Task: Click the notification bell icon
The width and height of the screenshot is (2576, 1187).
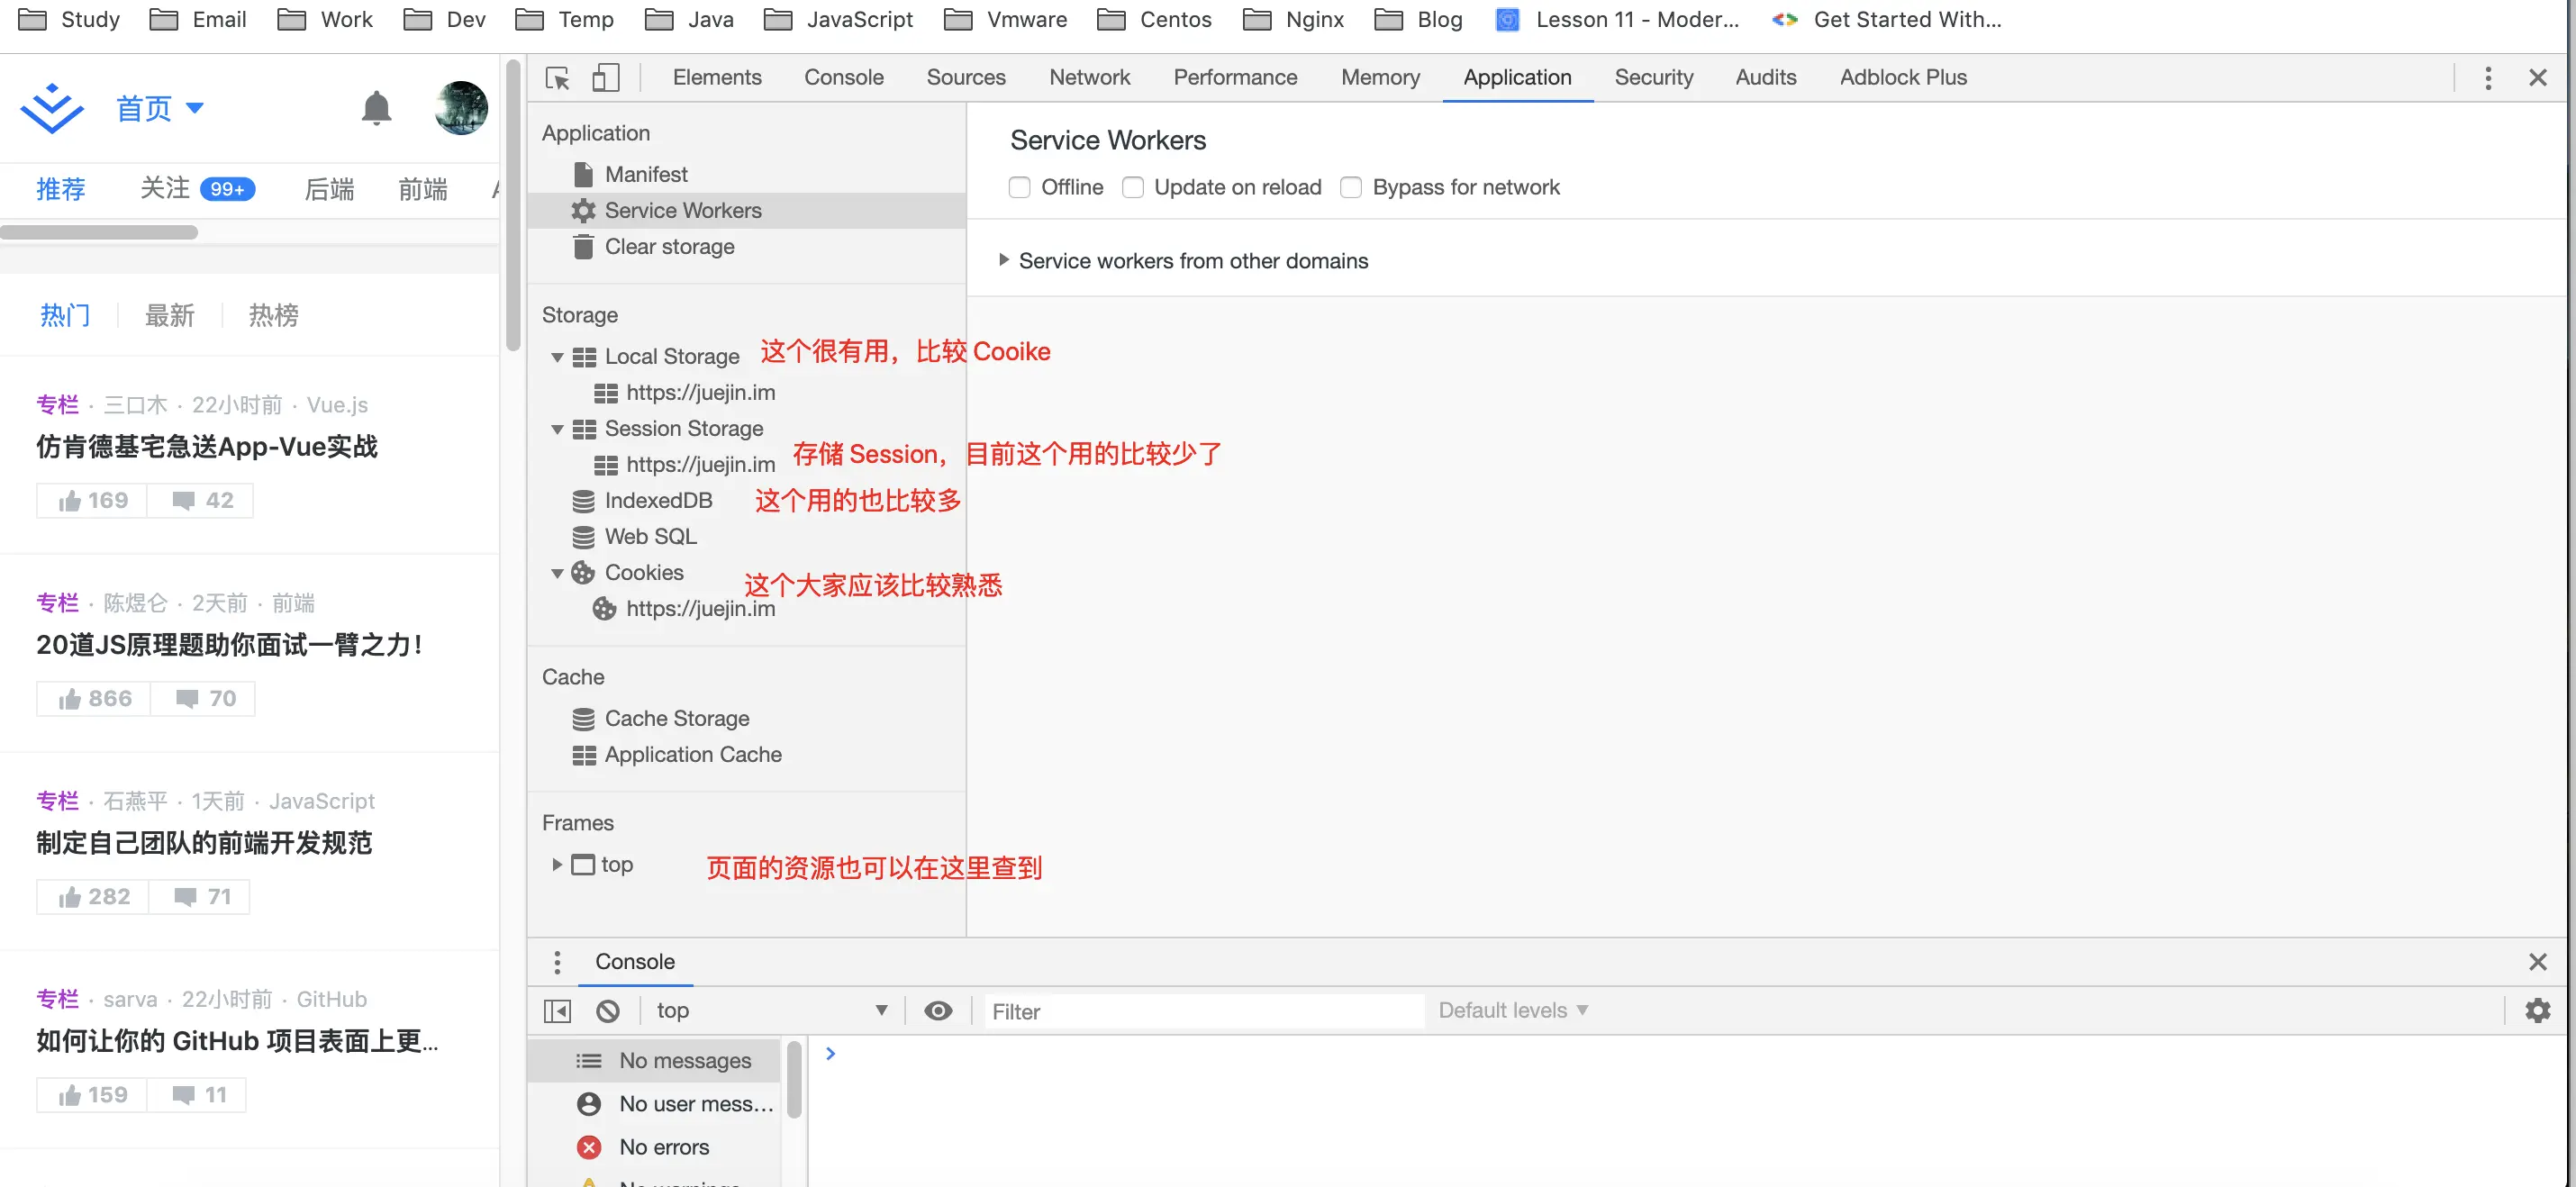Action: pyautogui.click(x=376, y=108)
